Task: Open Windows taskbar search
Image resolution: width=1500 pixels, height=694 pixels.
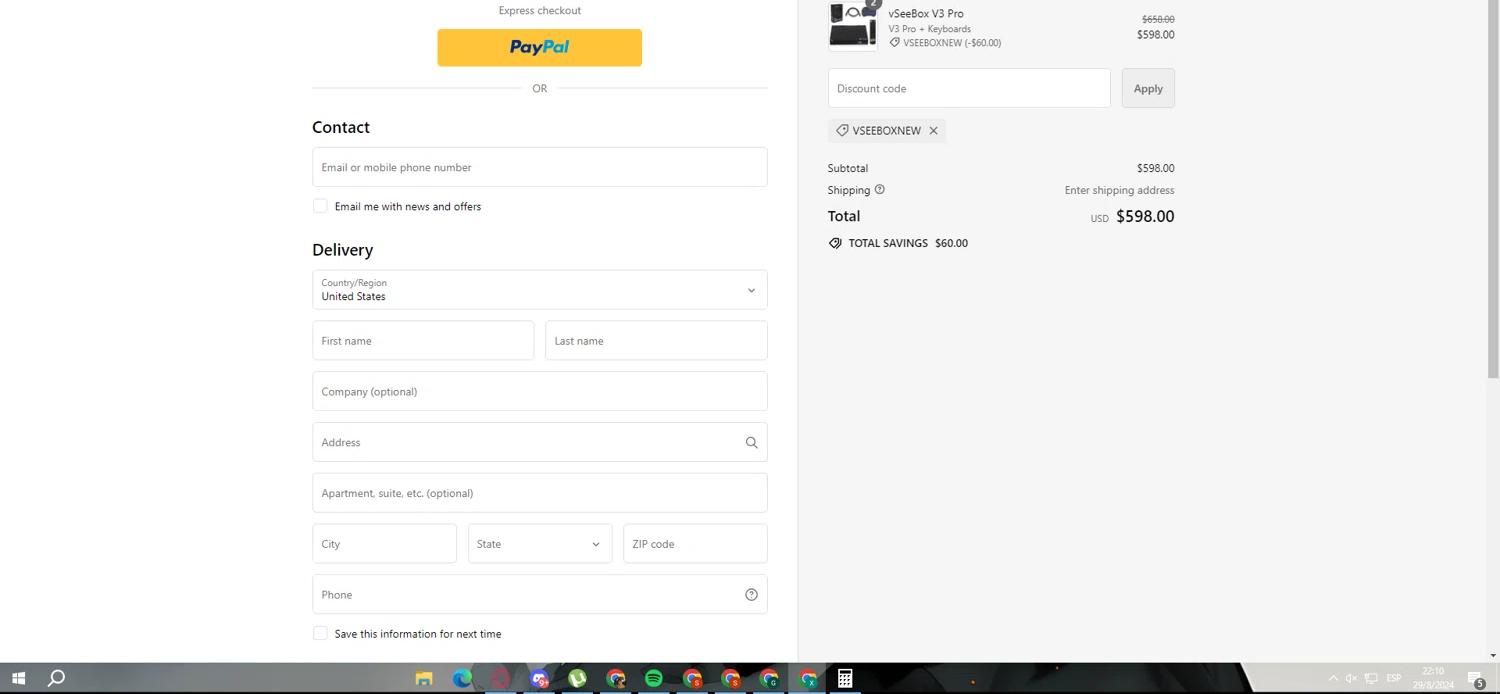Action: click(57, 678)
